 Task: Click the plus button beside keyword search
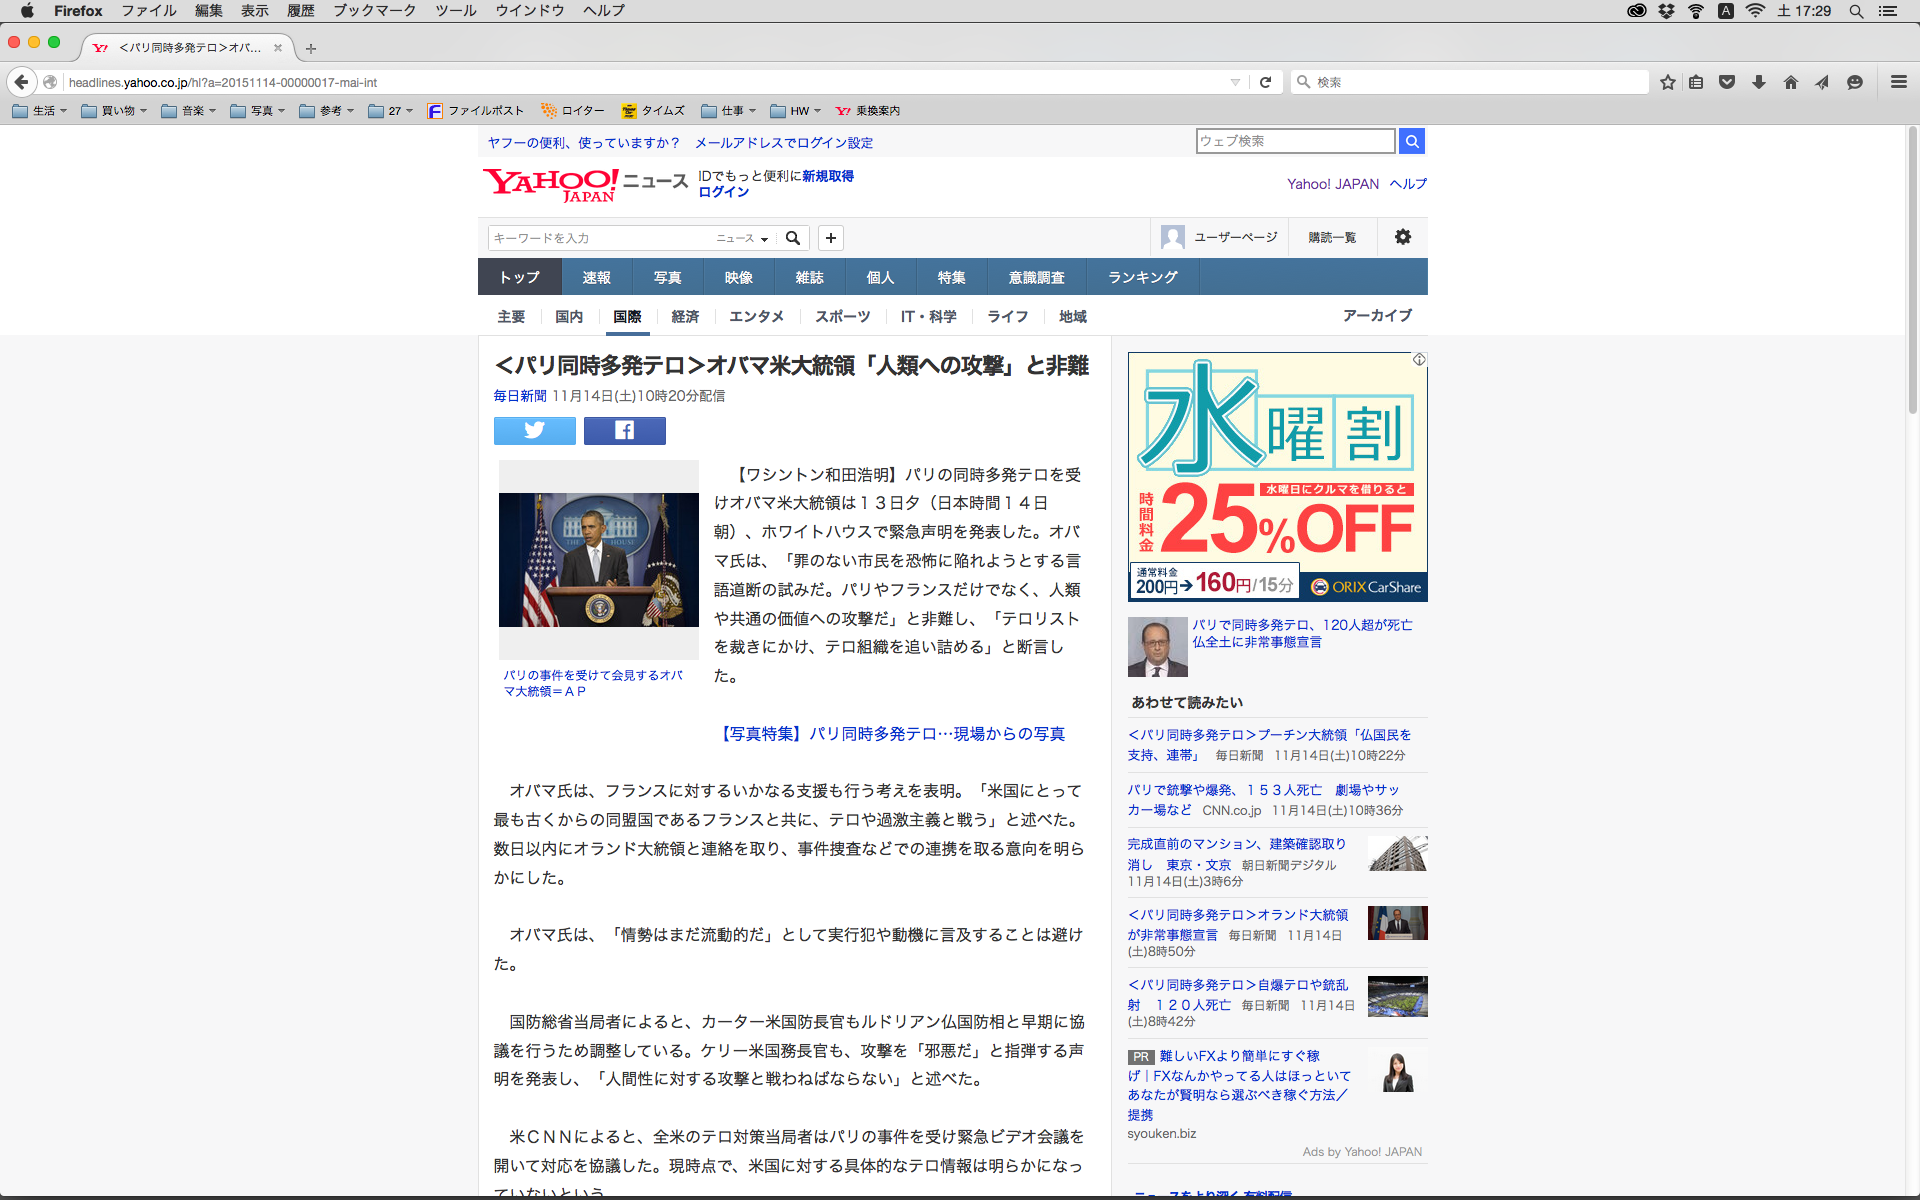(x=830, y=238)
